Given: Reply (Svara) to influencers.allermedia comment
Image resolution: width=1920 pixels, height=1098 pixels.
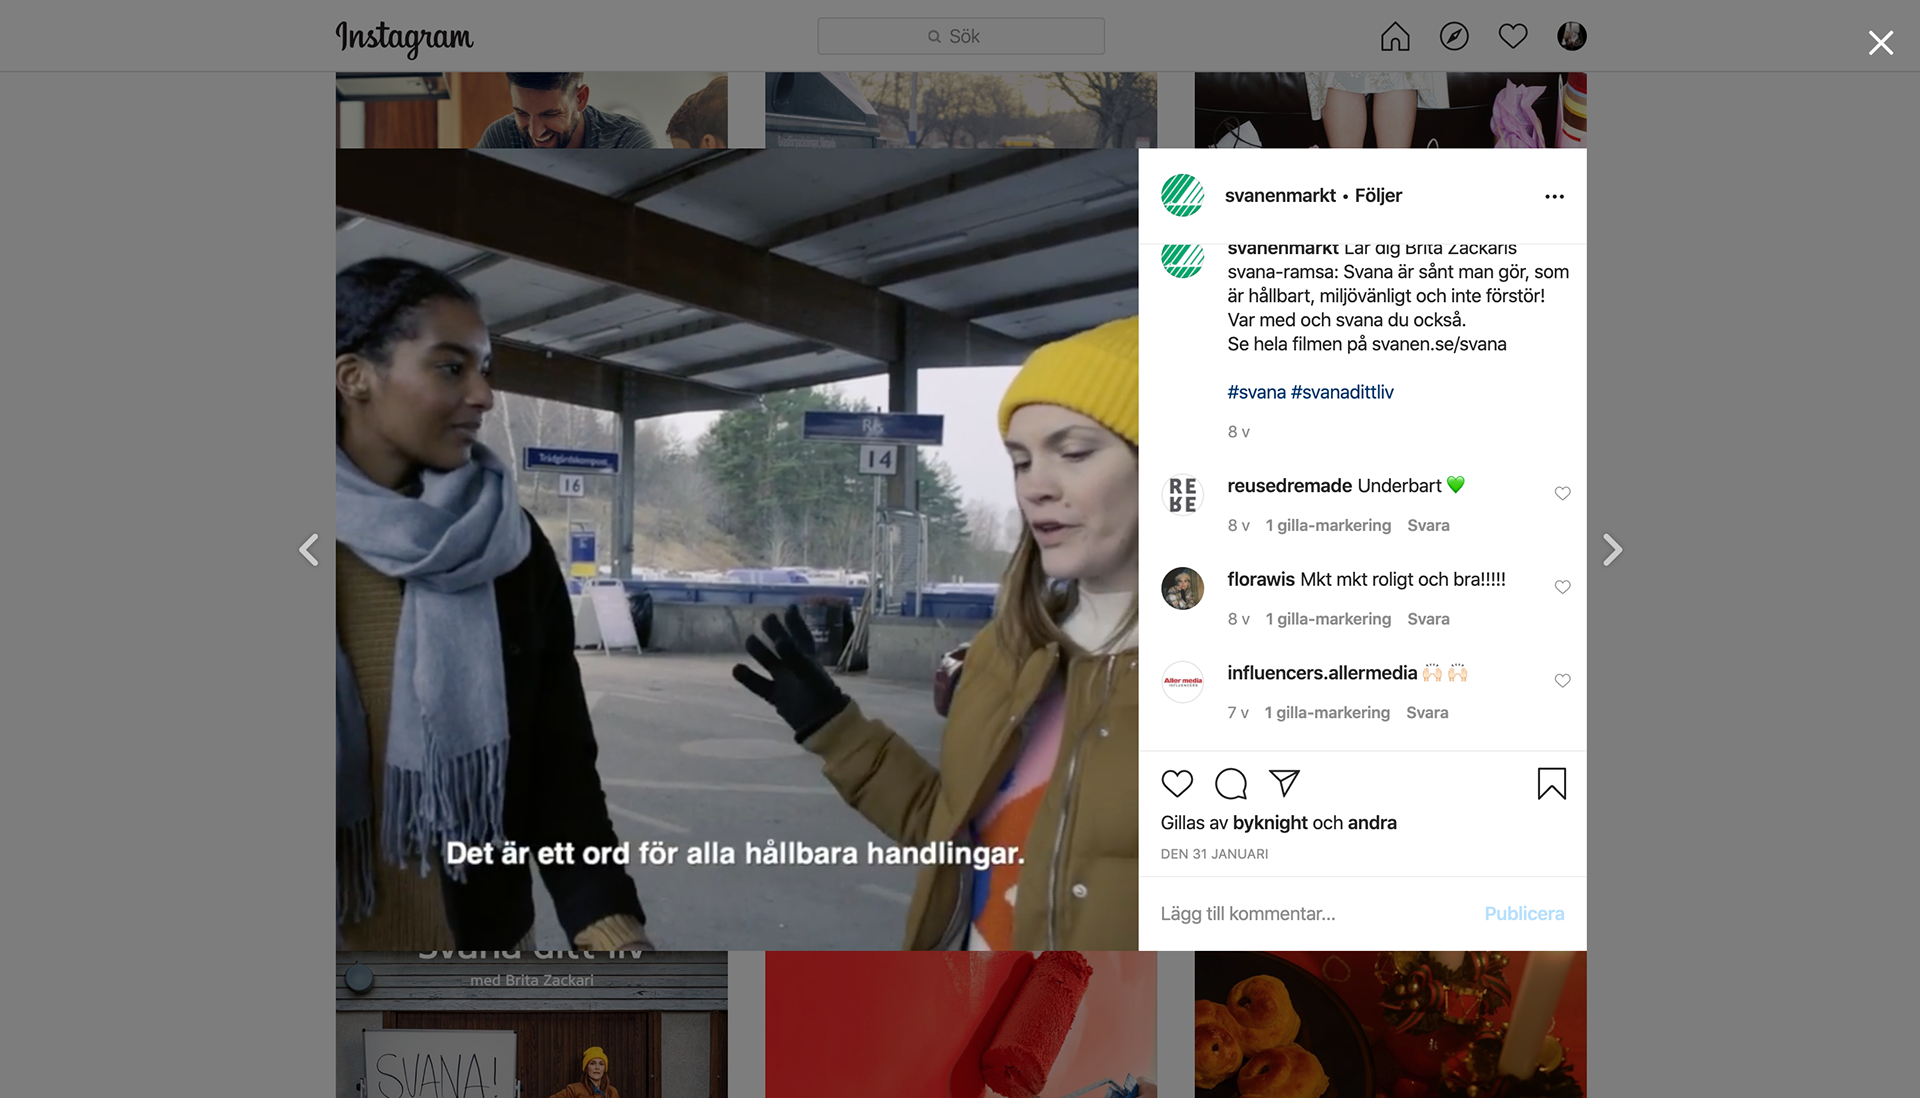Looking at the screenshot, I should coord(1427,713).
